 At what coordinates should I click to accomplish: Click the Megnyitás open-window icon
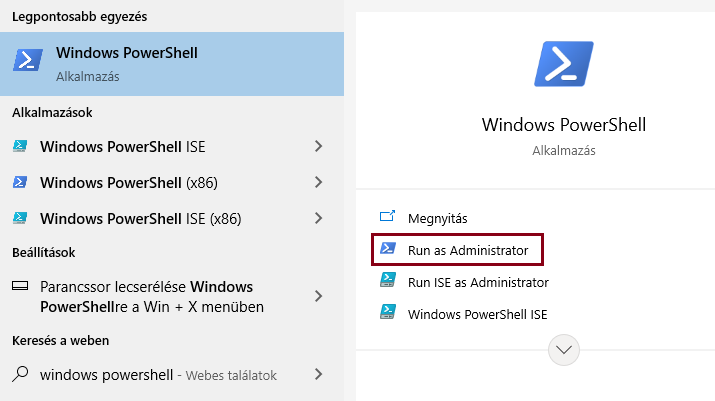pos(387,216)
